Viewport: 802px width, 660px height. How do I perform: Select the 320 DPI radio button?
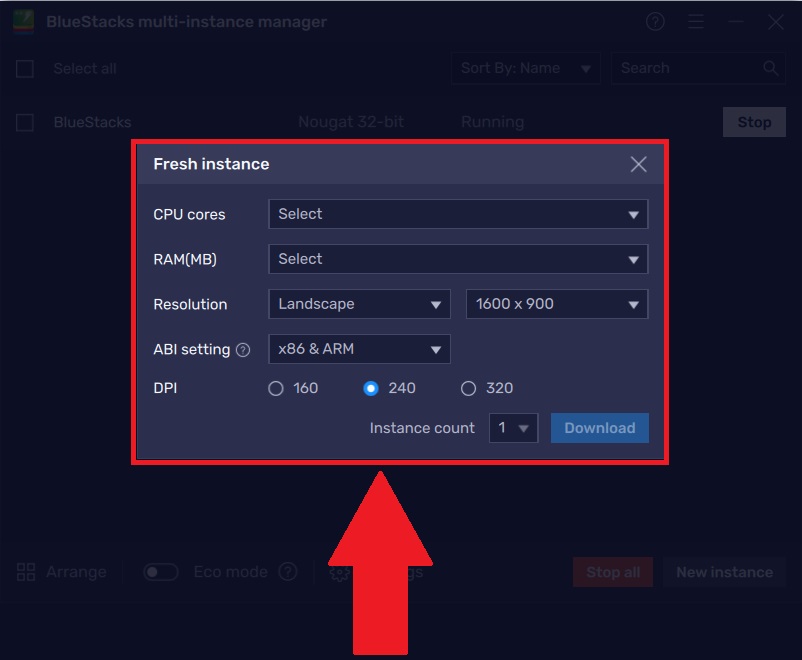[468, 388]
